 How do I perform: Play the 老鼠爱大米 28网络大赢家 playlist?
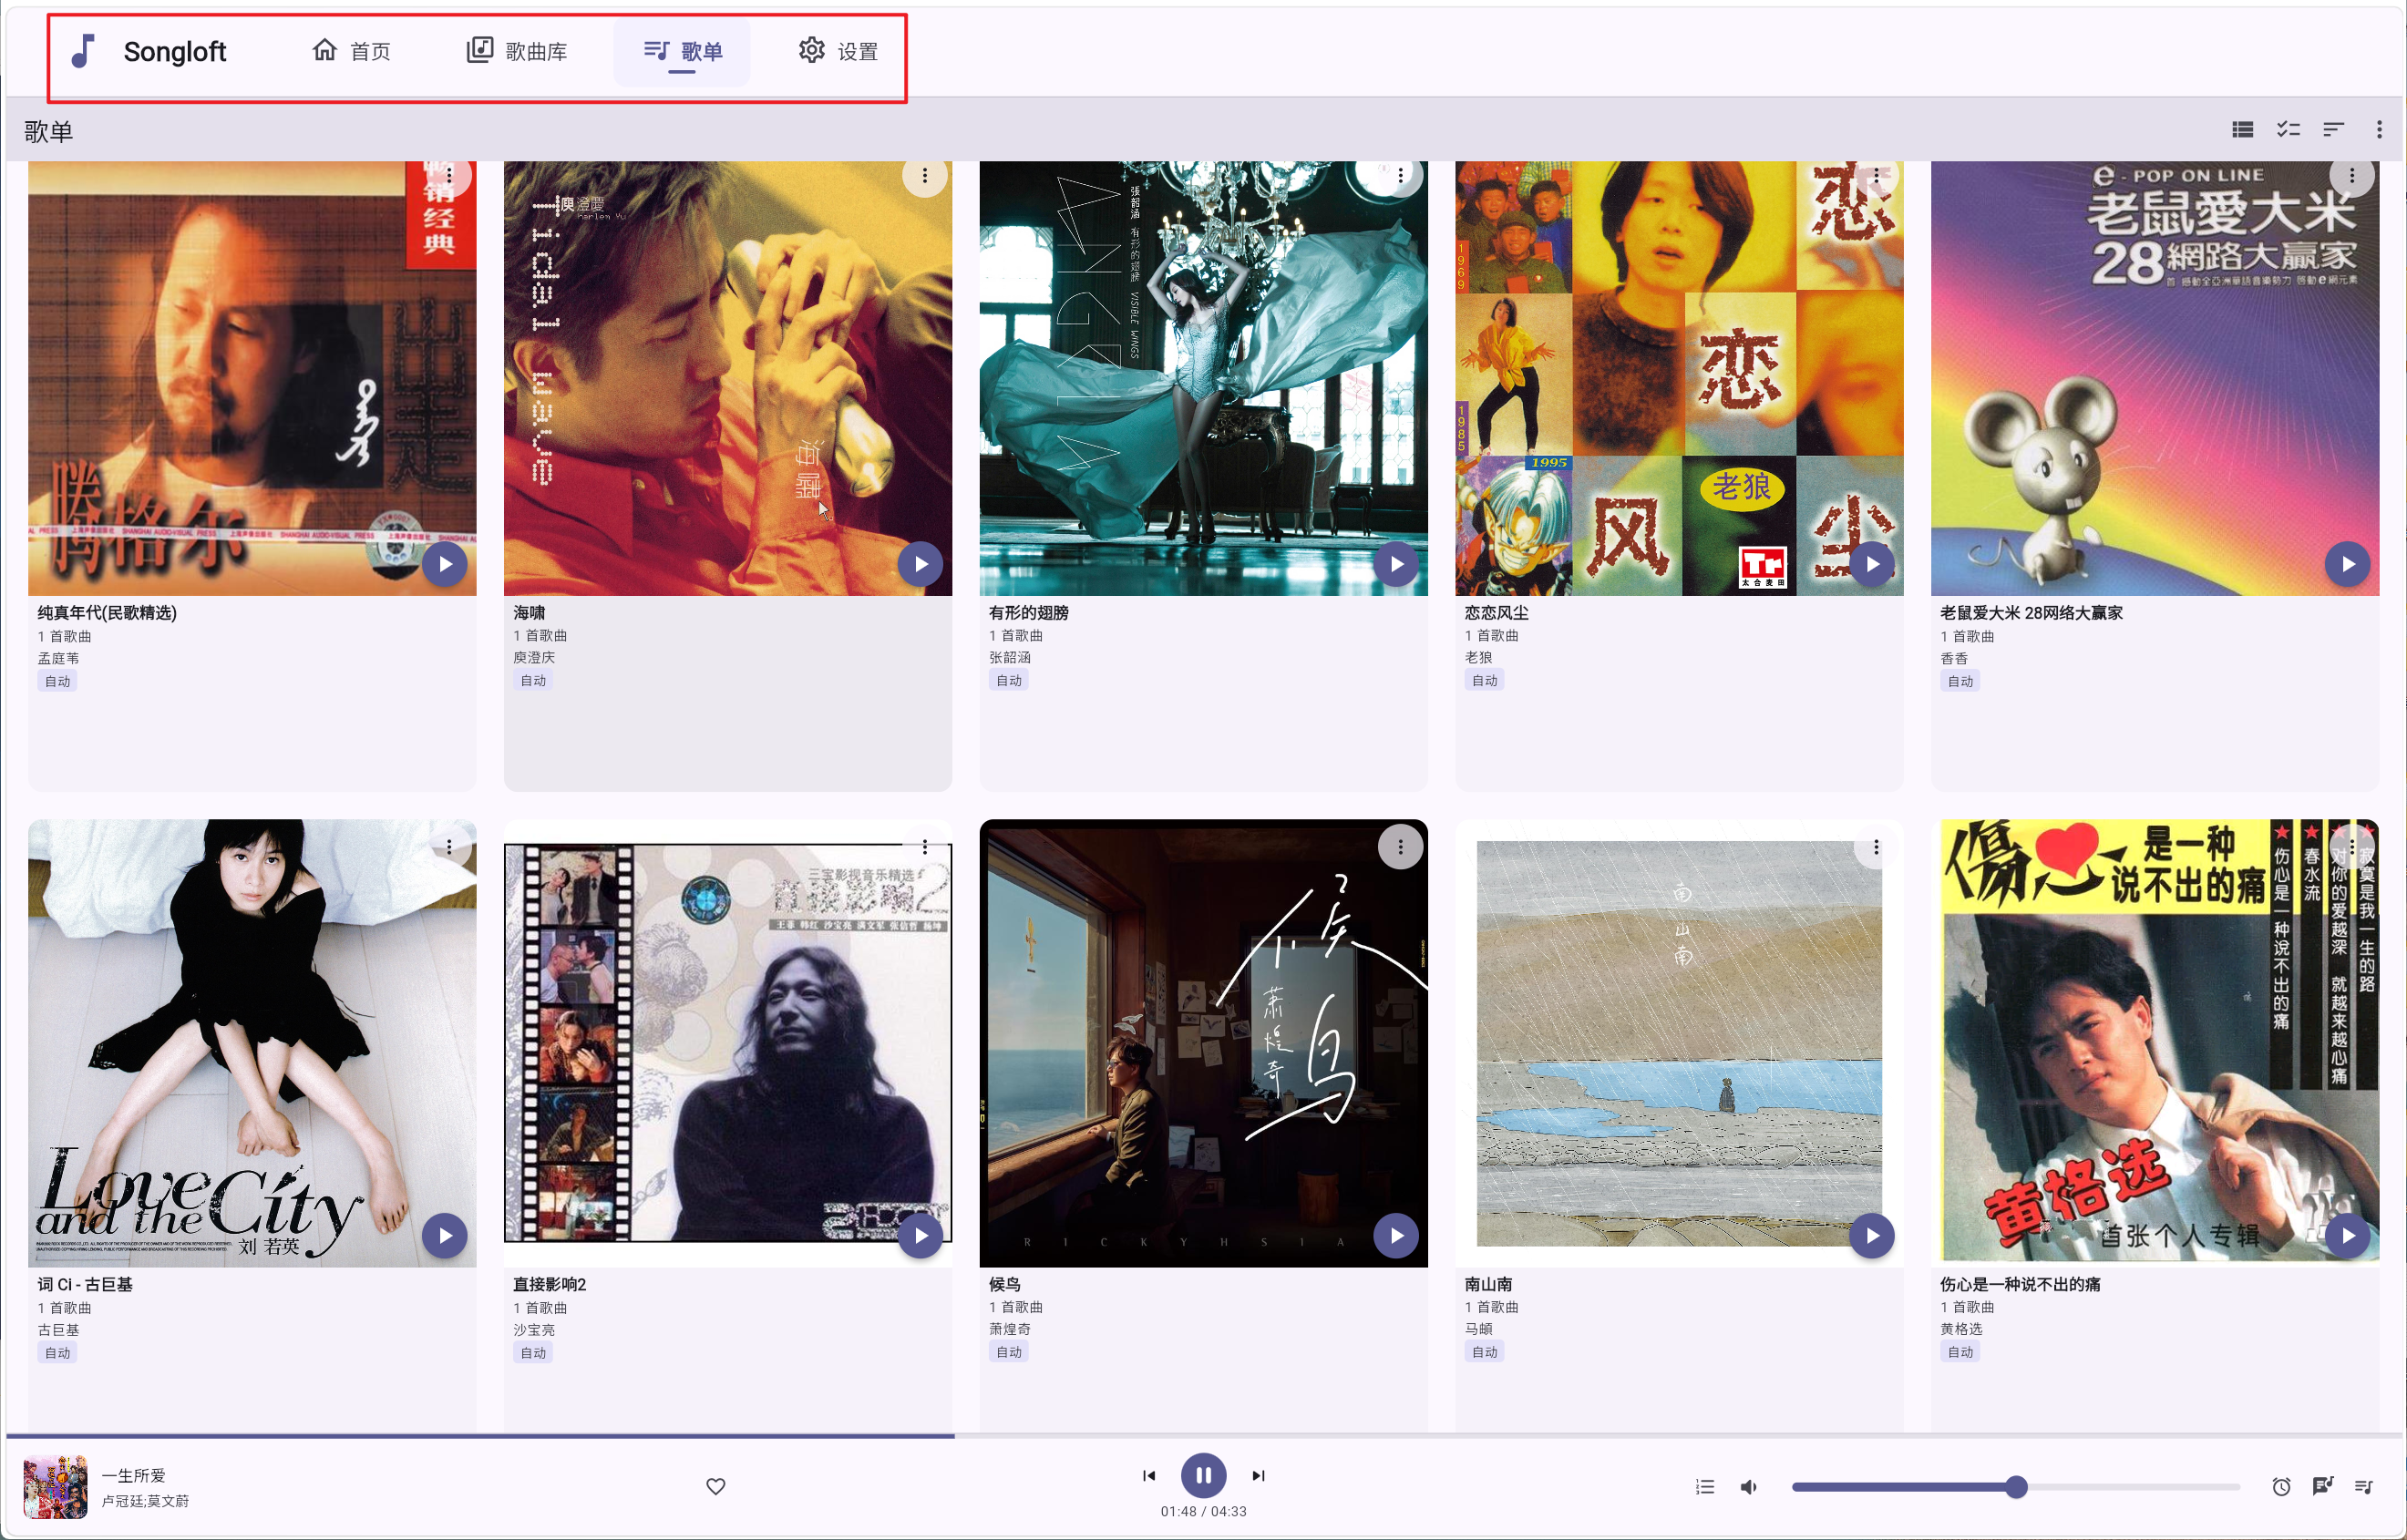pyautogui.click(x=2347, y=564)
